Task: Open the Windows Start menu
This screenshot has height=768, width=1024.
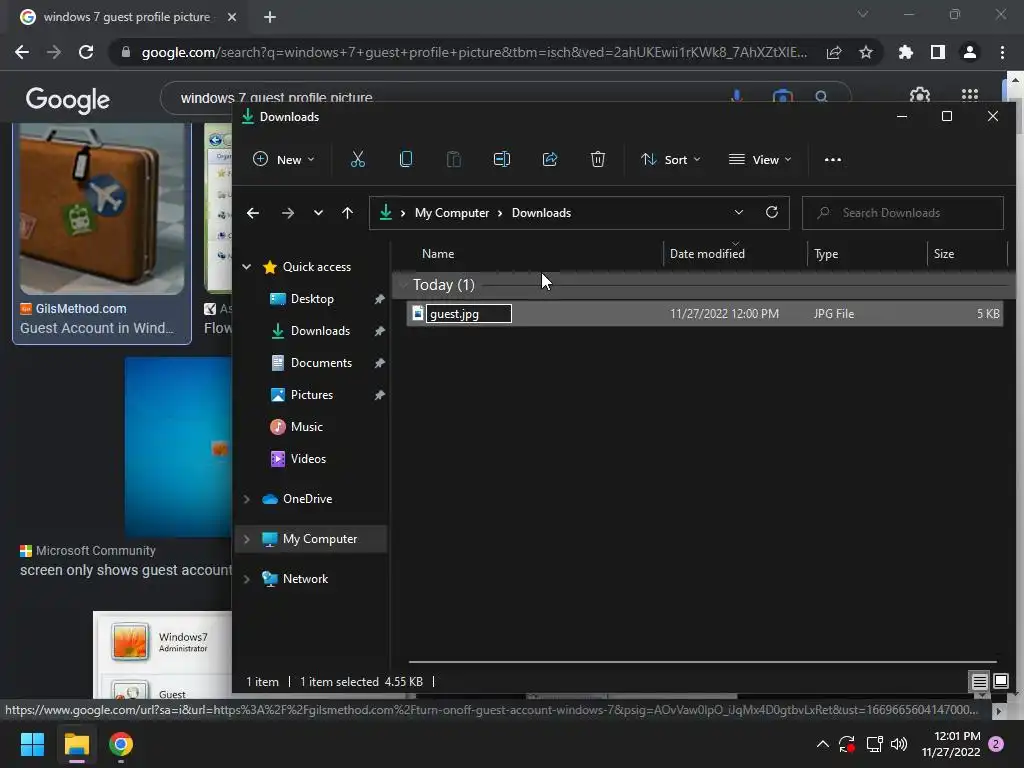Action: (32, 744)
